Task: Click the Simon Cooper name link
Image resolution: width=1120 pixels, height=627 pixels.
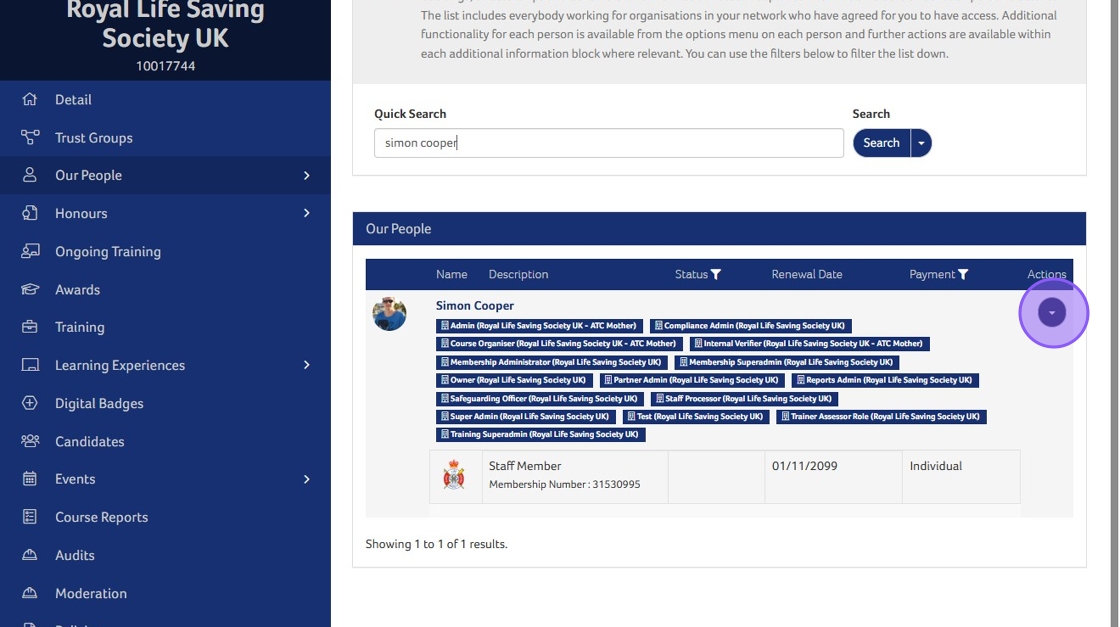Action: coord(475,306)
